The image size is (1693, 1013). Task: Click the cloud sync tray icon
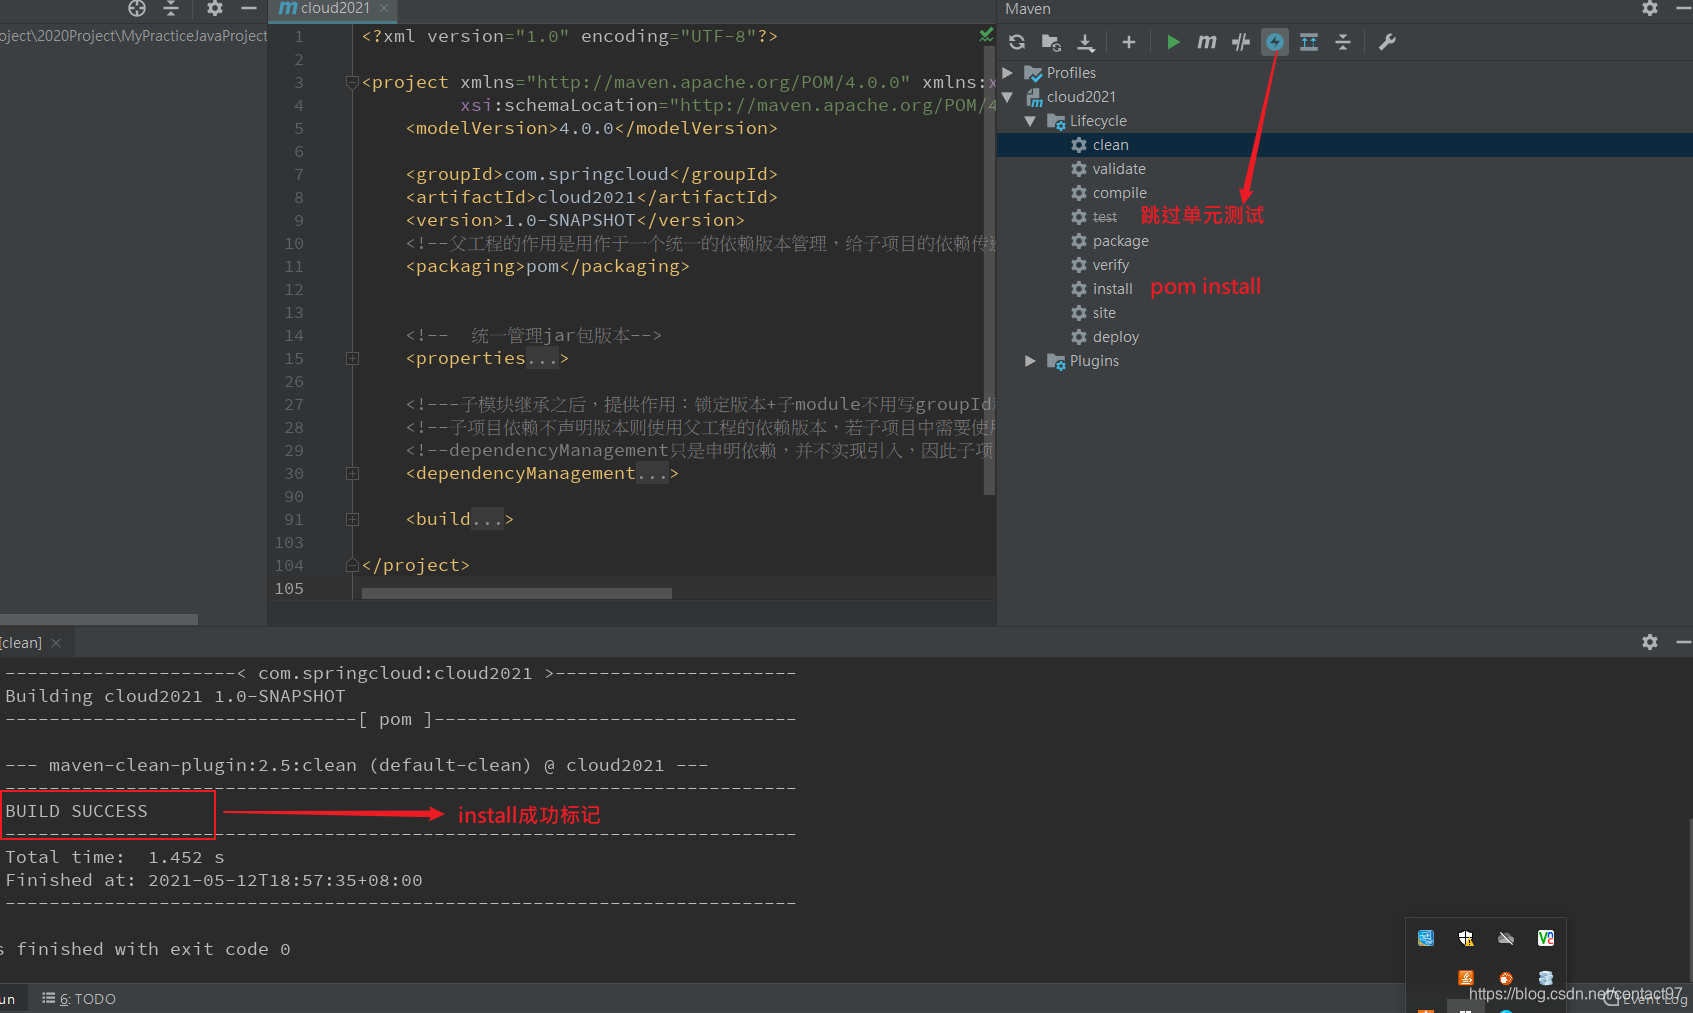coord(1506,938)
